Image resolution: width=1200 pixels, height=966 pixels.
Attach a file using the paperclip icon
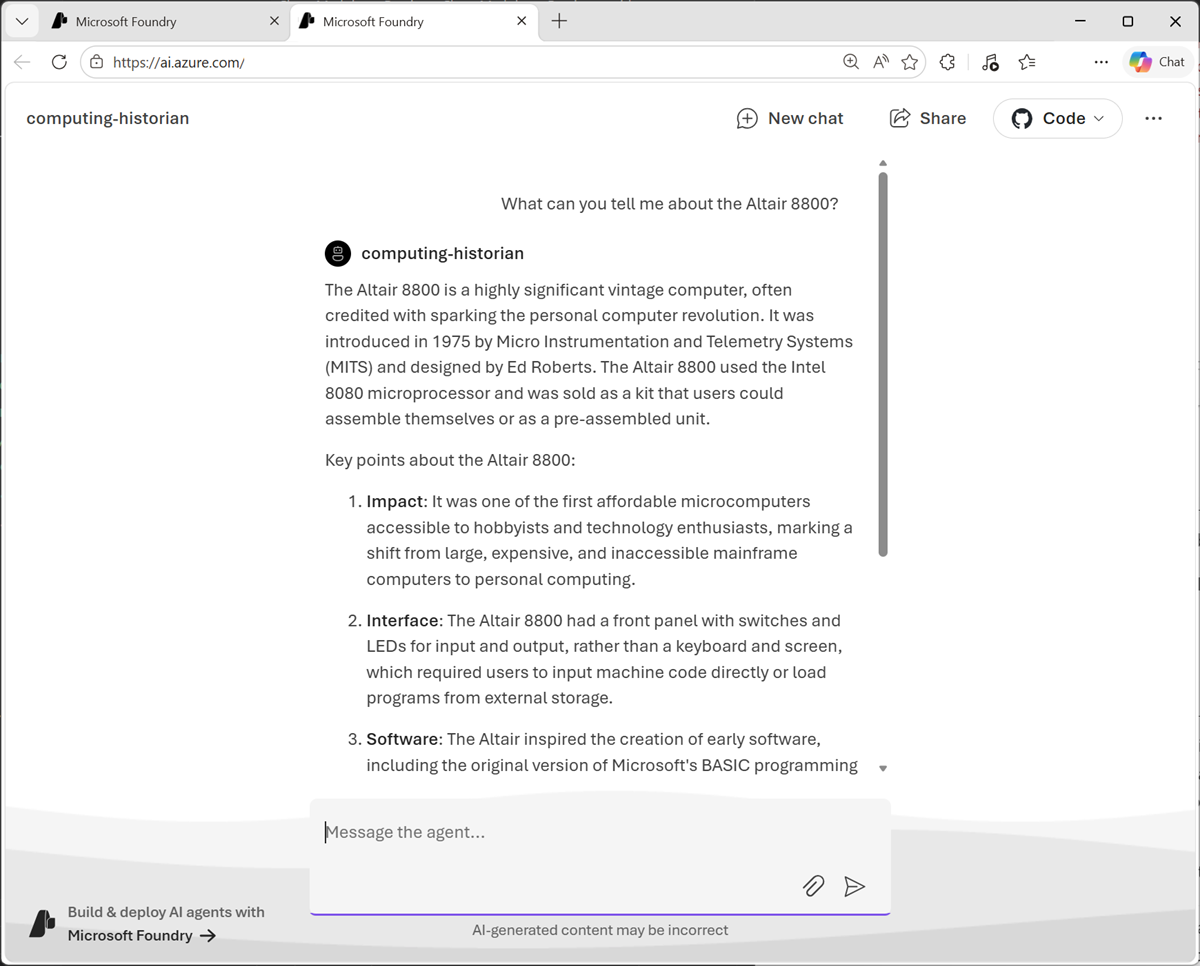[x=813, y=886]
